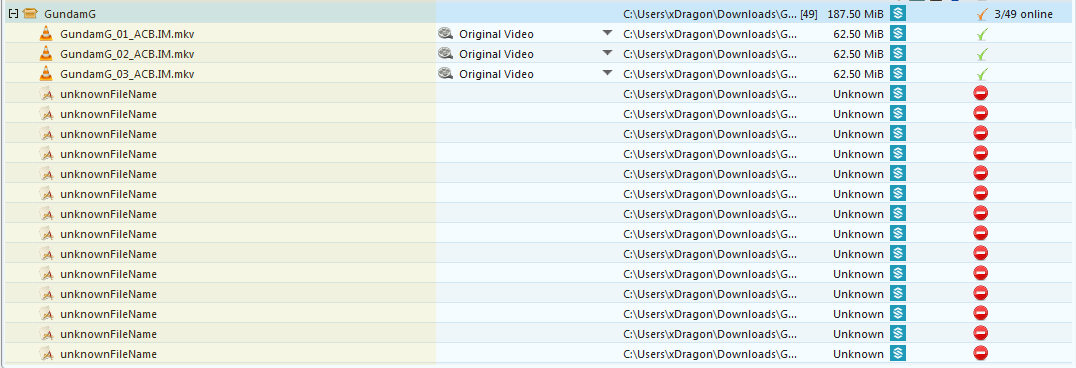Screen dimensions: 1076x368
Task: Select the topmost unknownFileName entry
Action: [x=108, y=94]
